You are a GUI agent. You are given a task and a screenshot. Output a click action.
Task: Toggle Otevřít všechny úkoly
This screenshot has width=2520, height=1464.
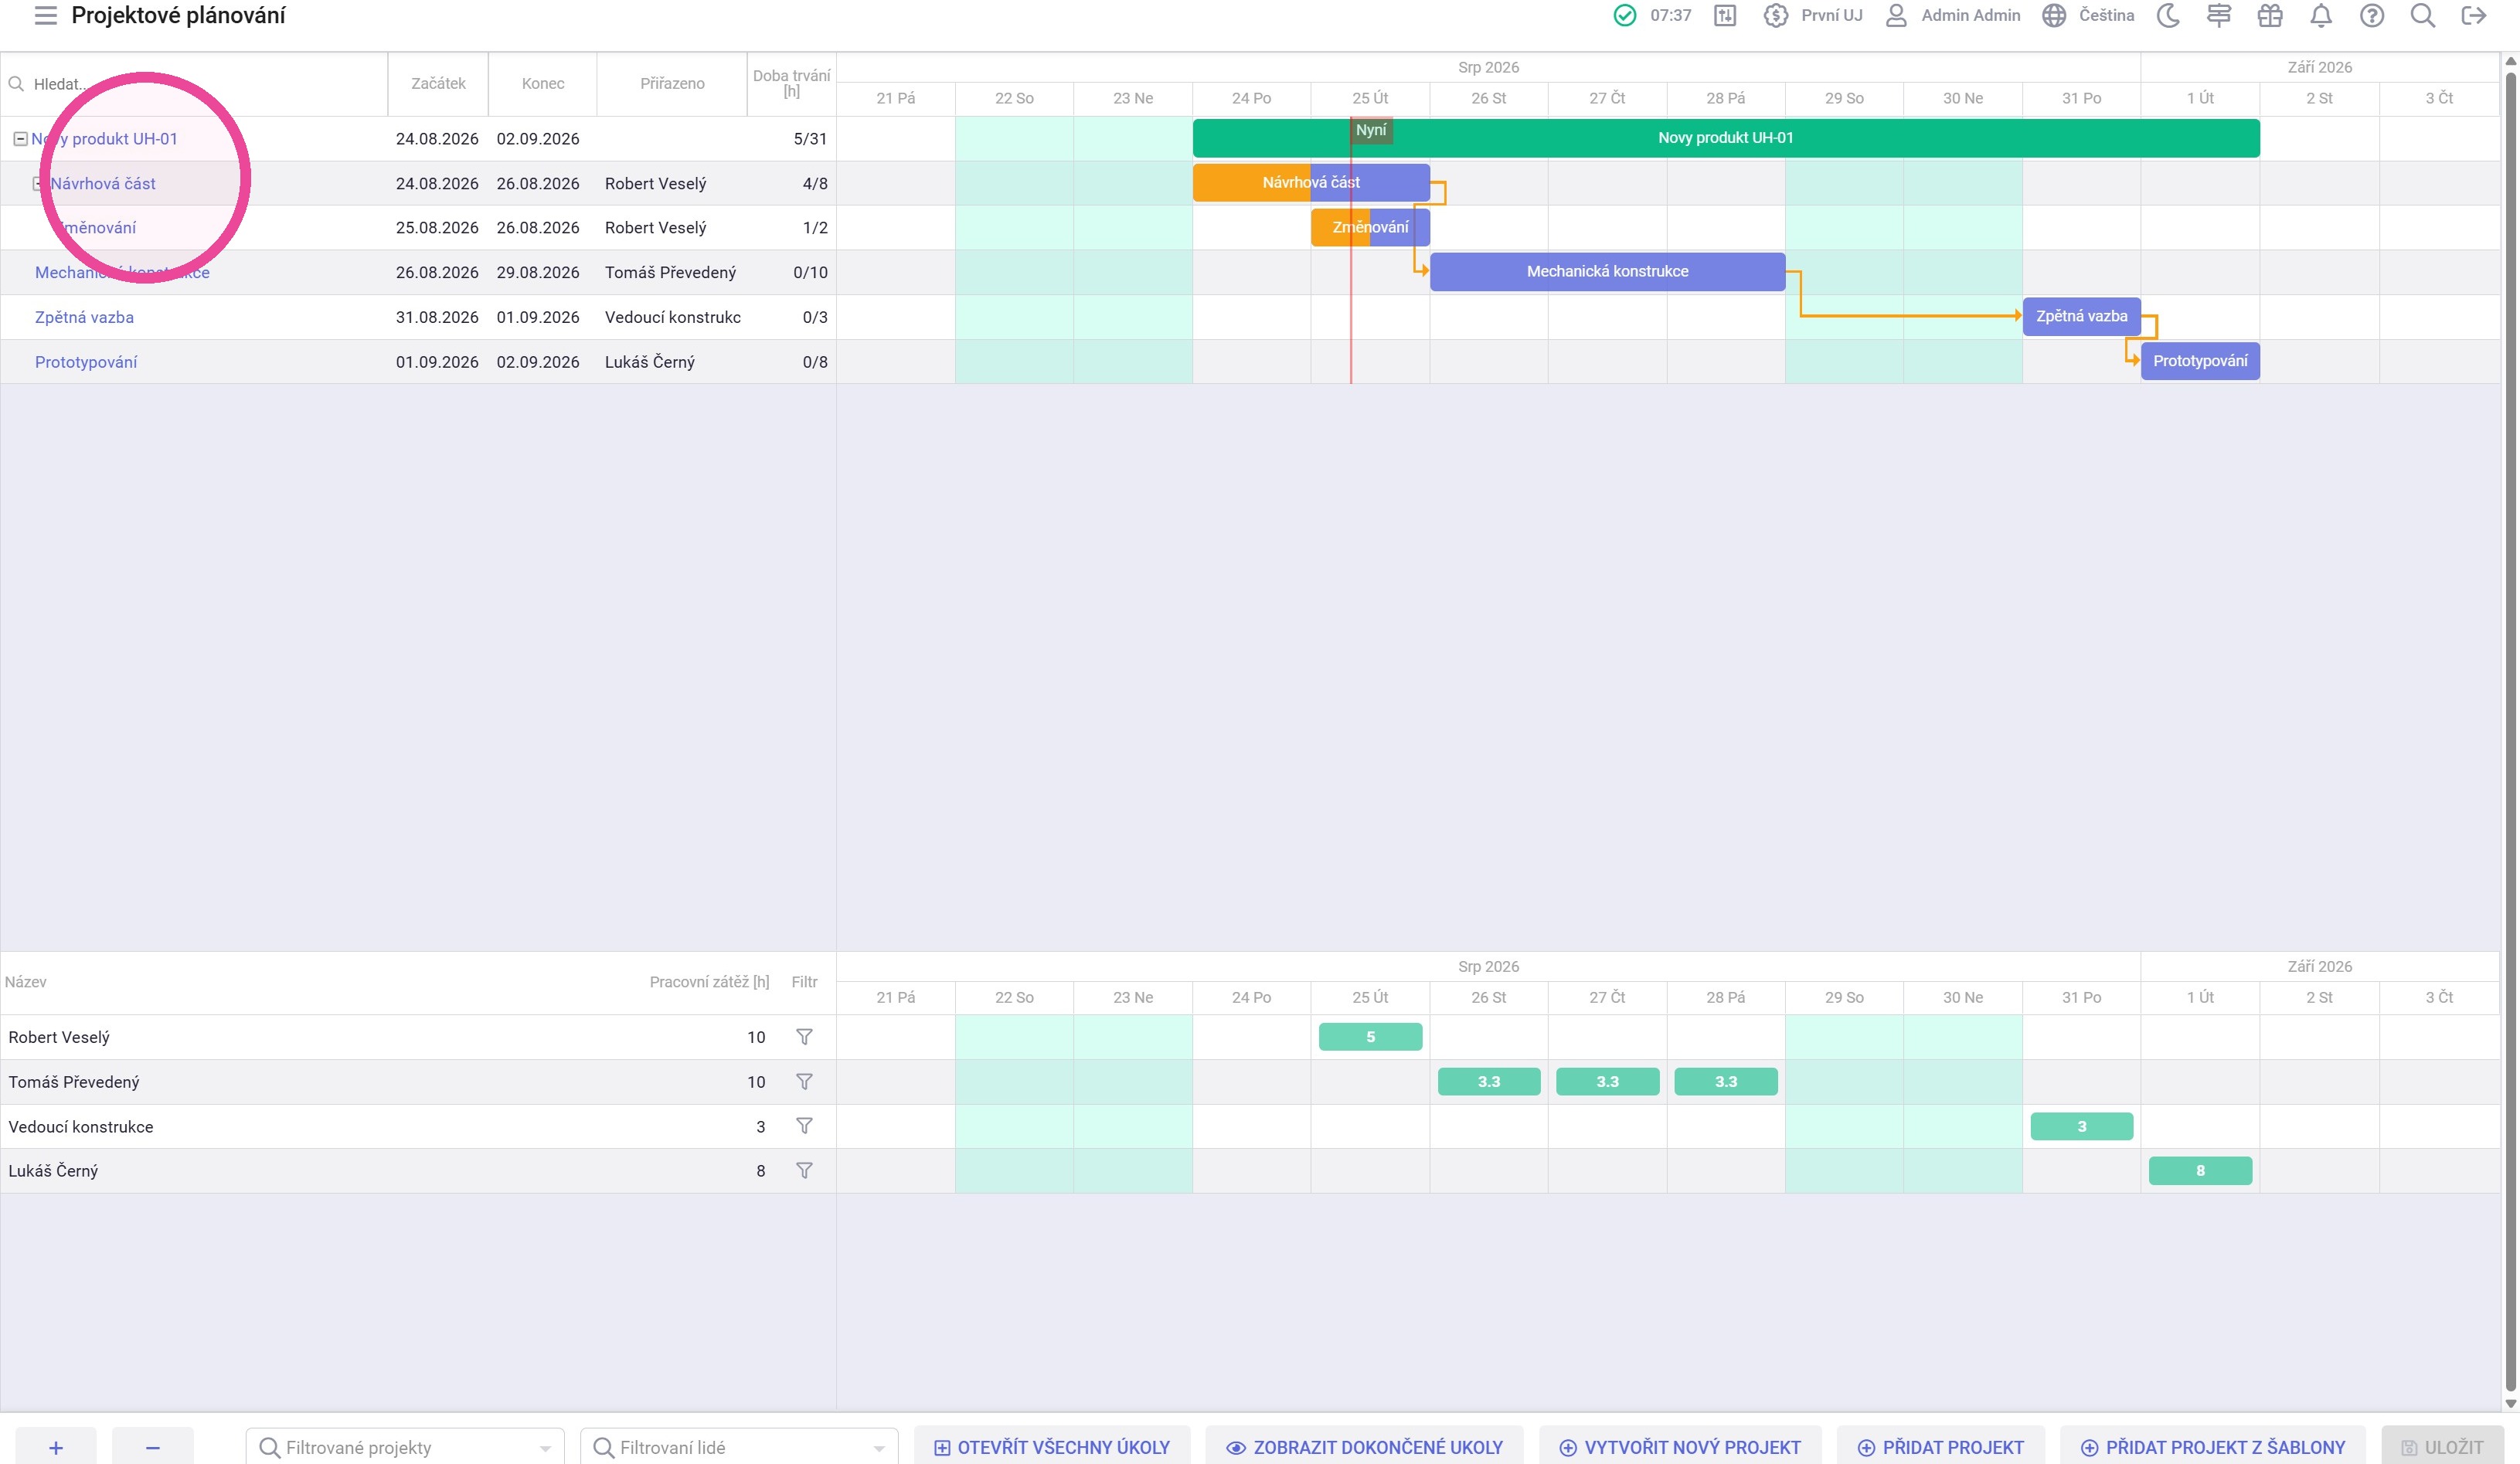(1052, 1447)
